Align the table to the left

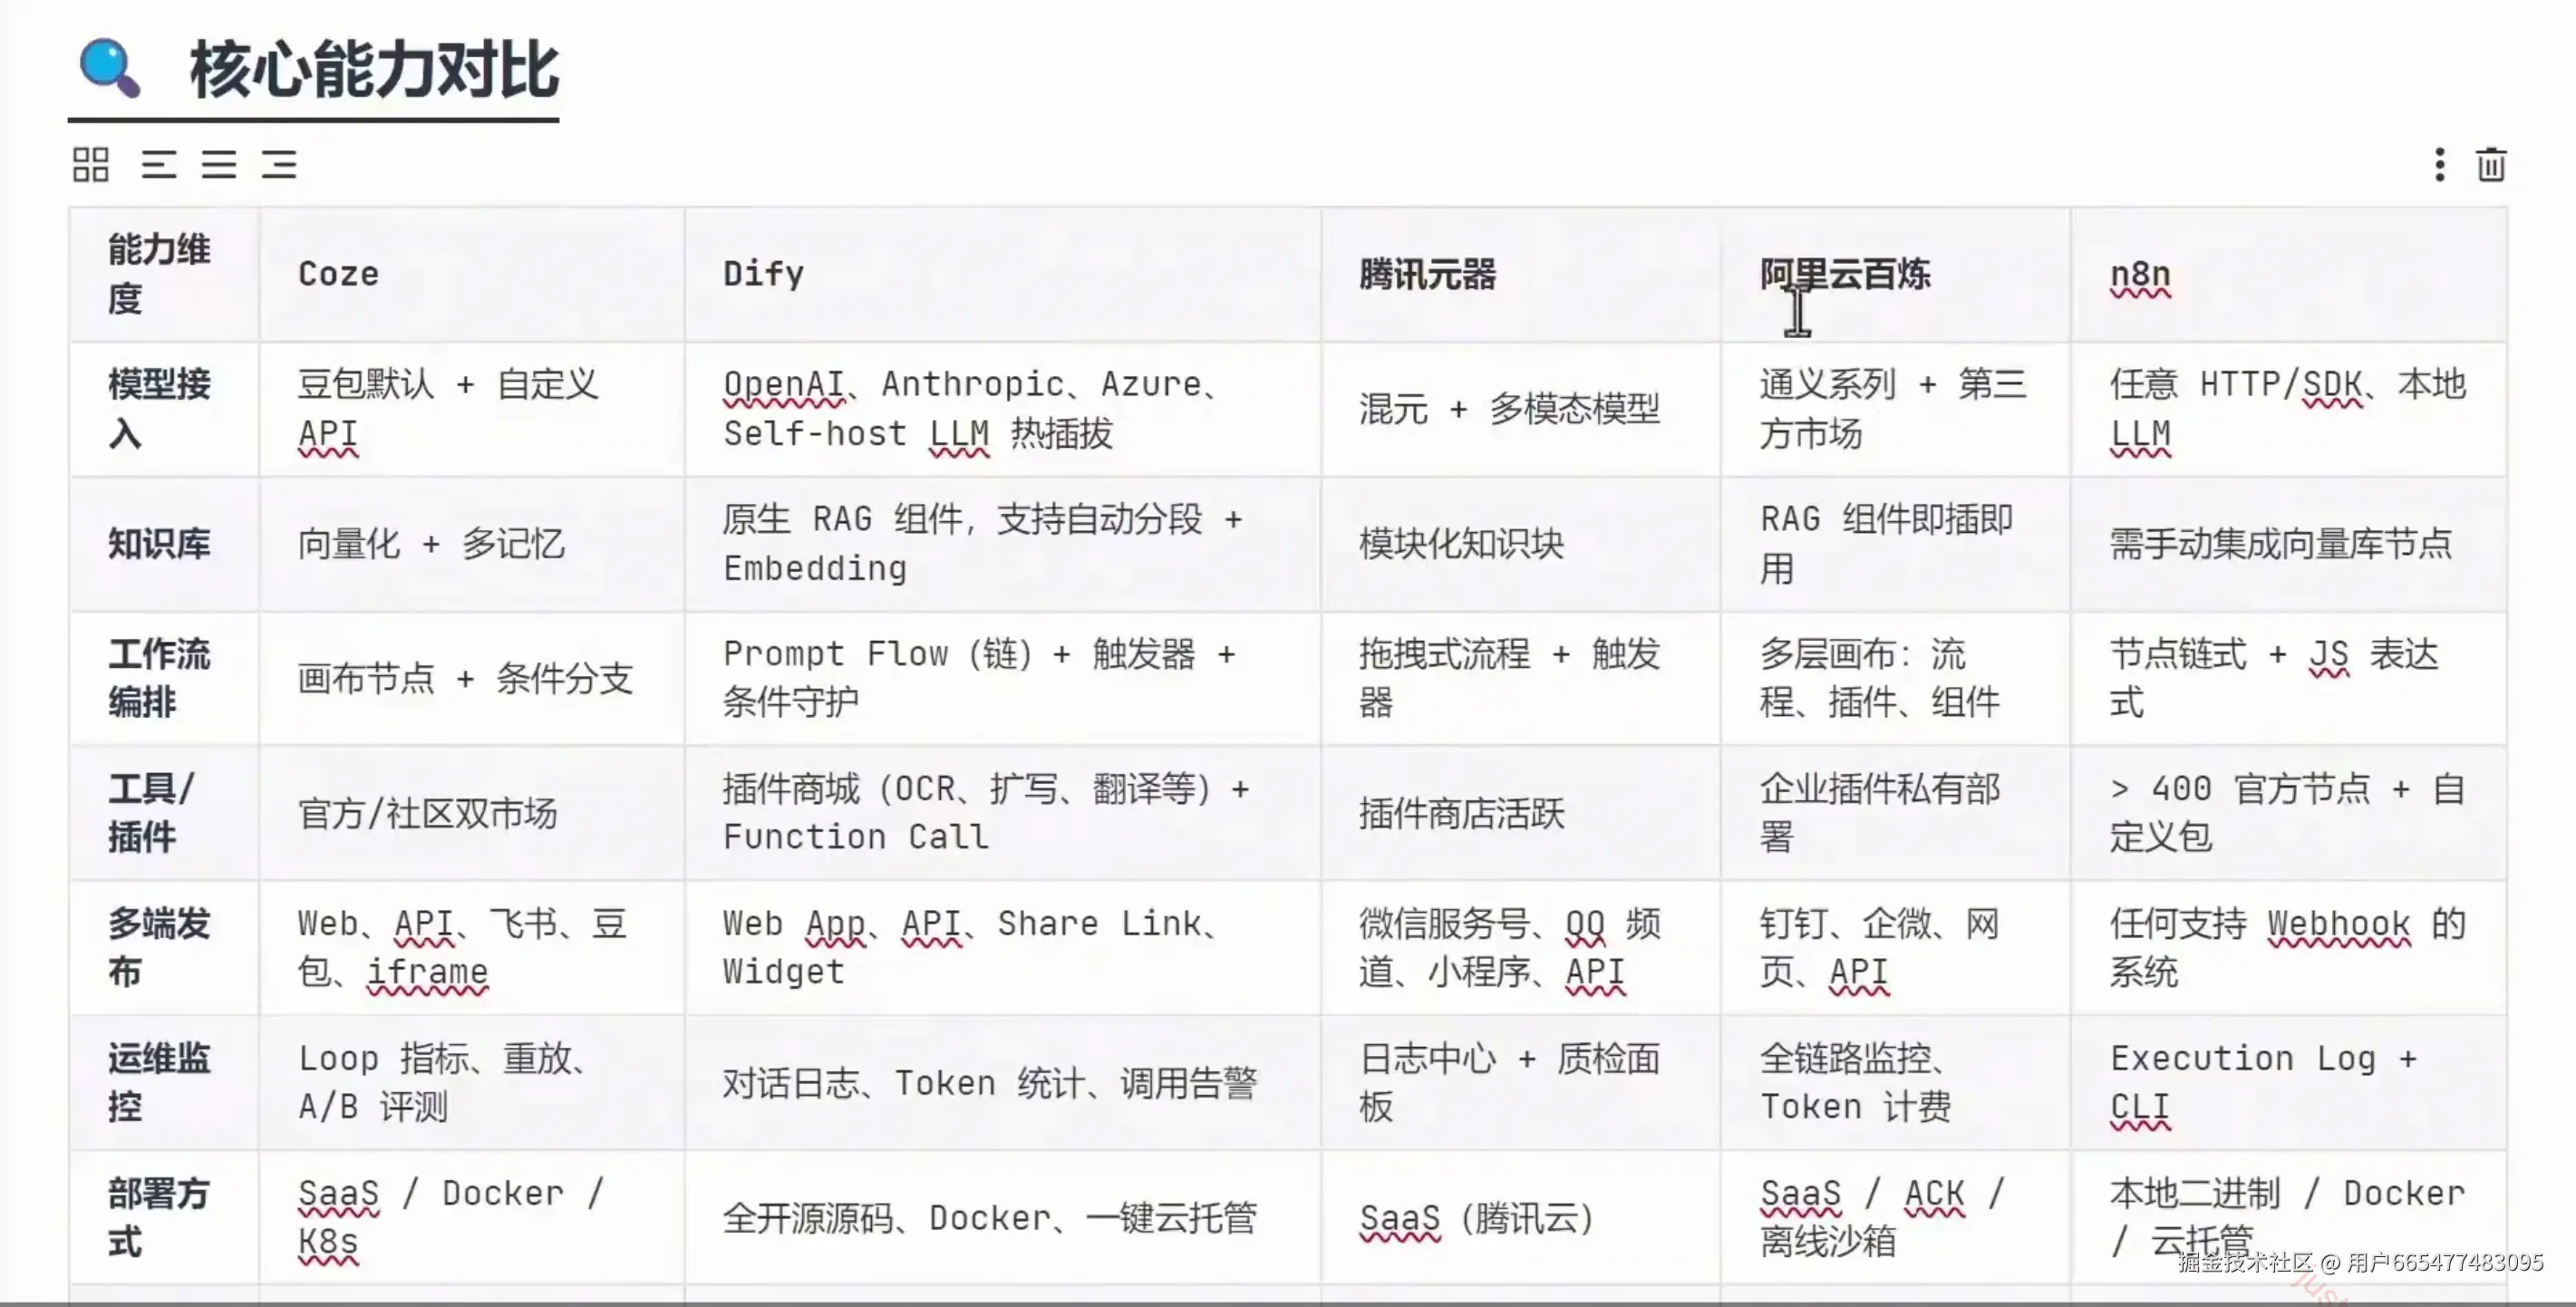click(x=159, y=165)
